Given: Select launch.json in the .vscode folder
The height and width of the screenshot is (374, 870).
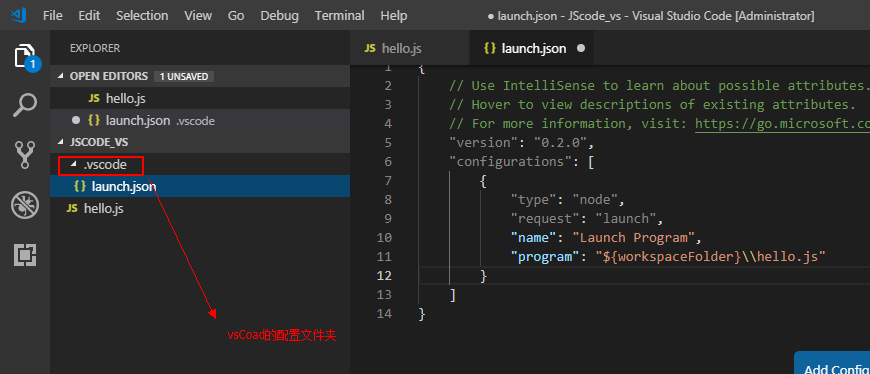Looking at the screenshot, I should coord(200,186).
